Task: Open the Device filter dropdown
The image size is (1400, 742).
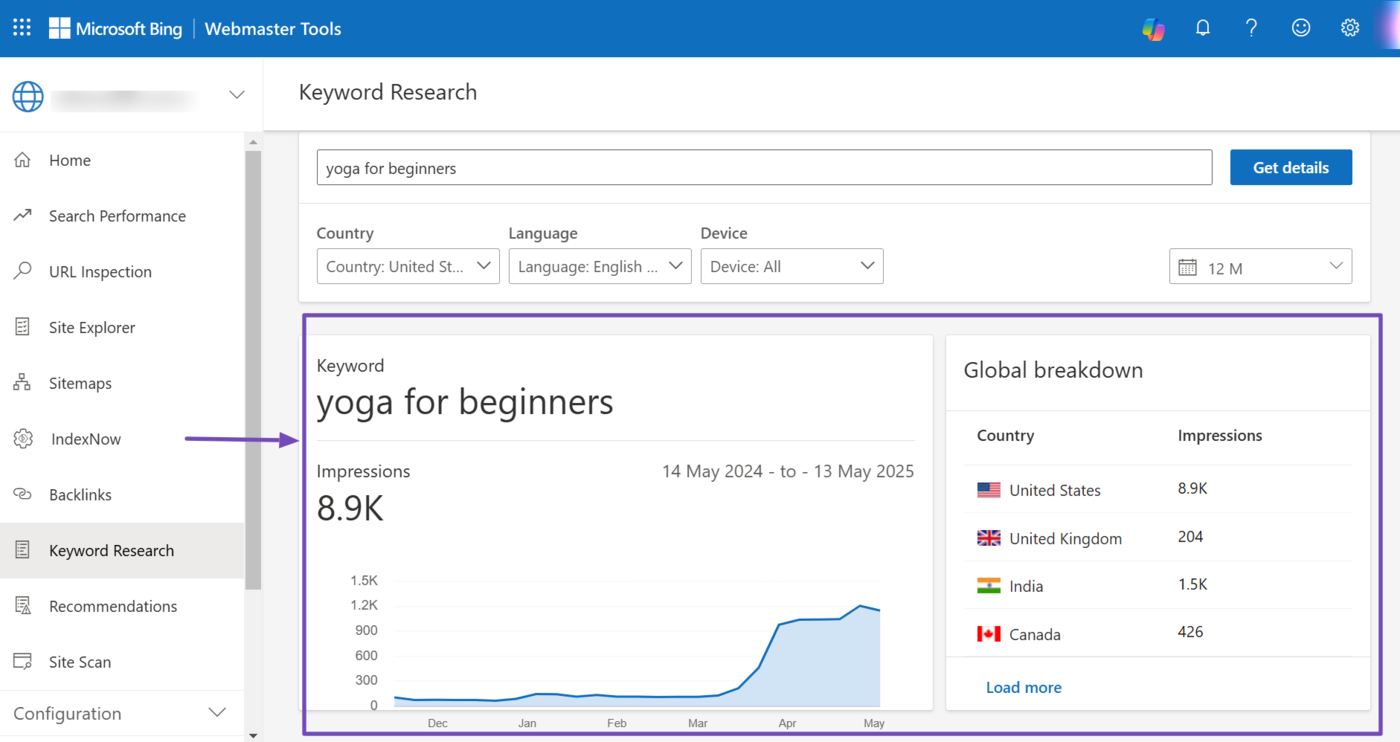Action: 792,267
